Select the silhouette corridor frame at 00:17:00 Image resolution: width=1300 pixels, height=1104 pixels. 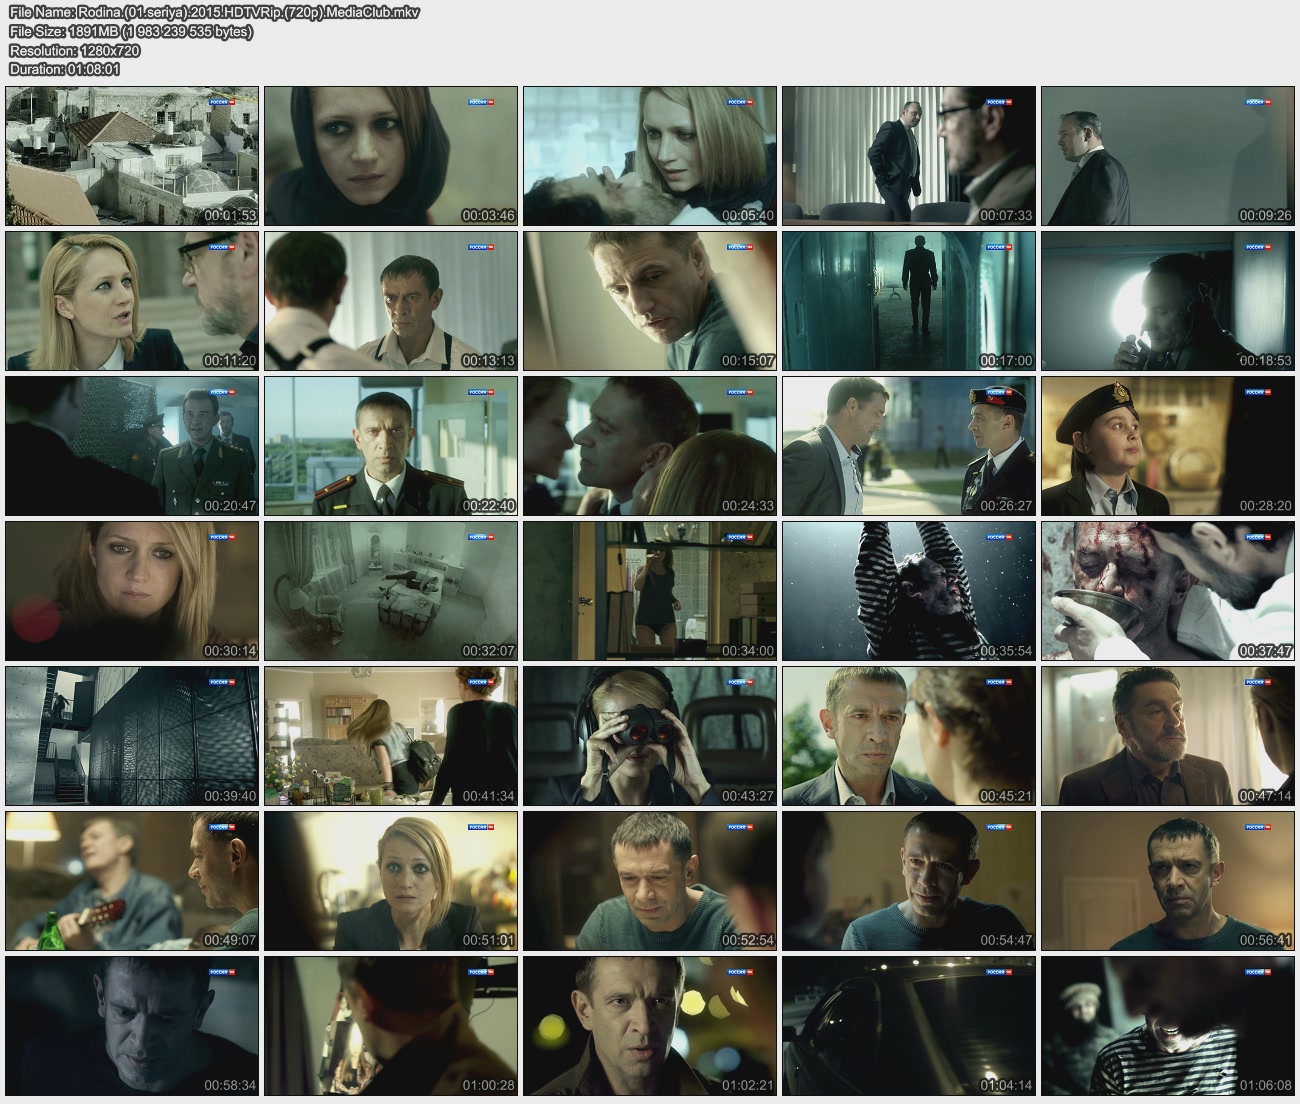pos(908,301)
